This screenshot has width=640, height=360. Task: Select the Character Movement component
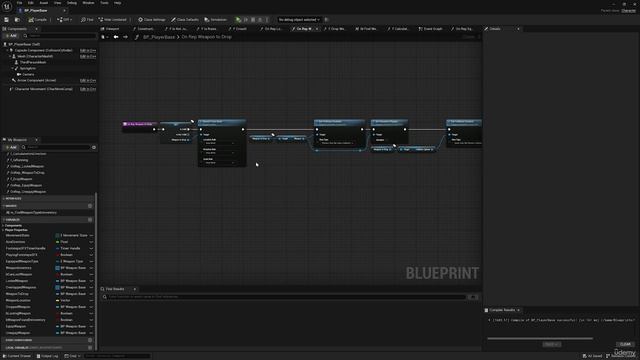tap(43, 89)
